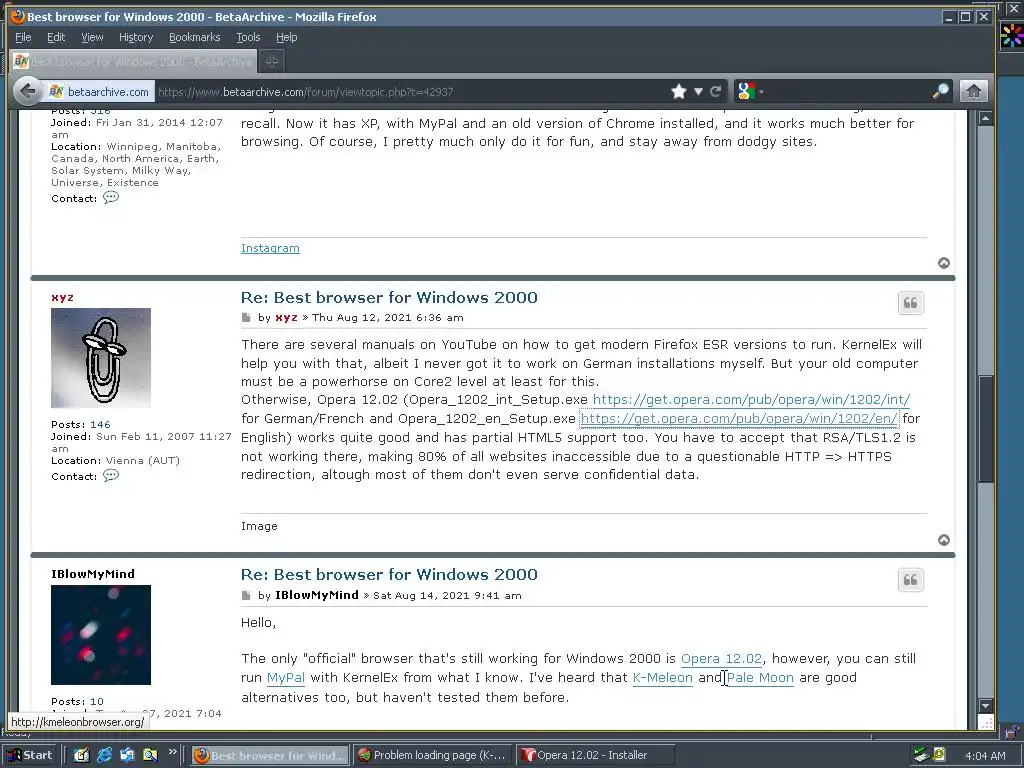1024x768 pixels.
Task: Jump to top below Instagram signature
Action: [944, 263]
